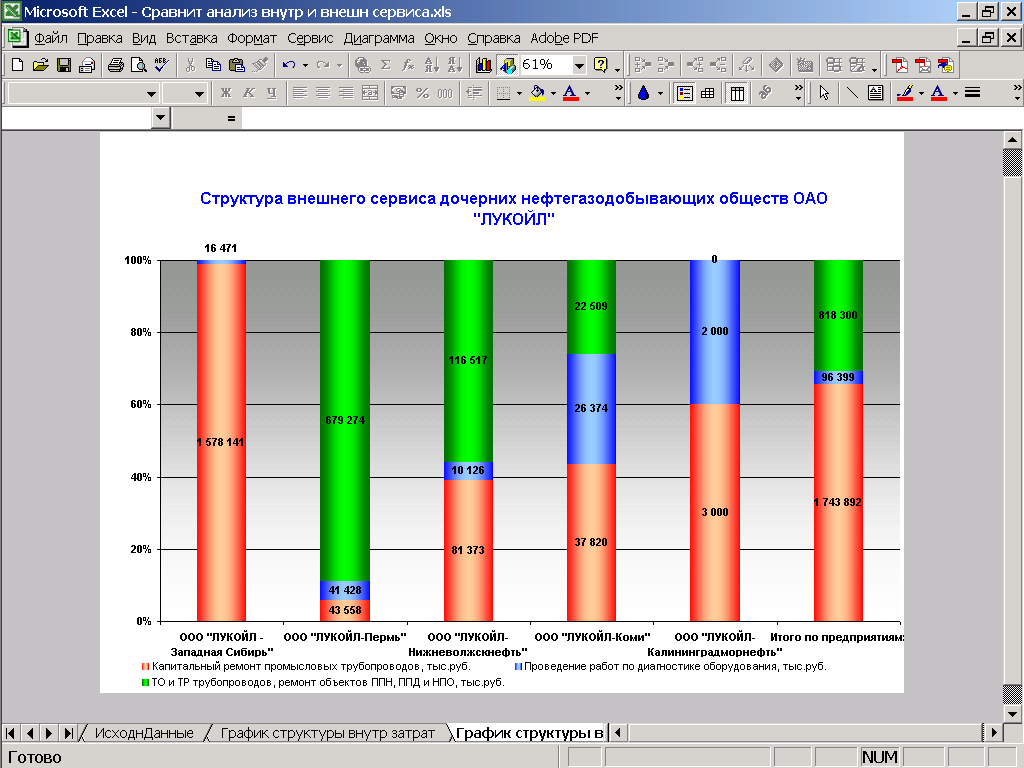Viewport: 1024px width, 768px height.
Task: Launch Chart Wizard icon
Action: click(x=484, y=65)
